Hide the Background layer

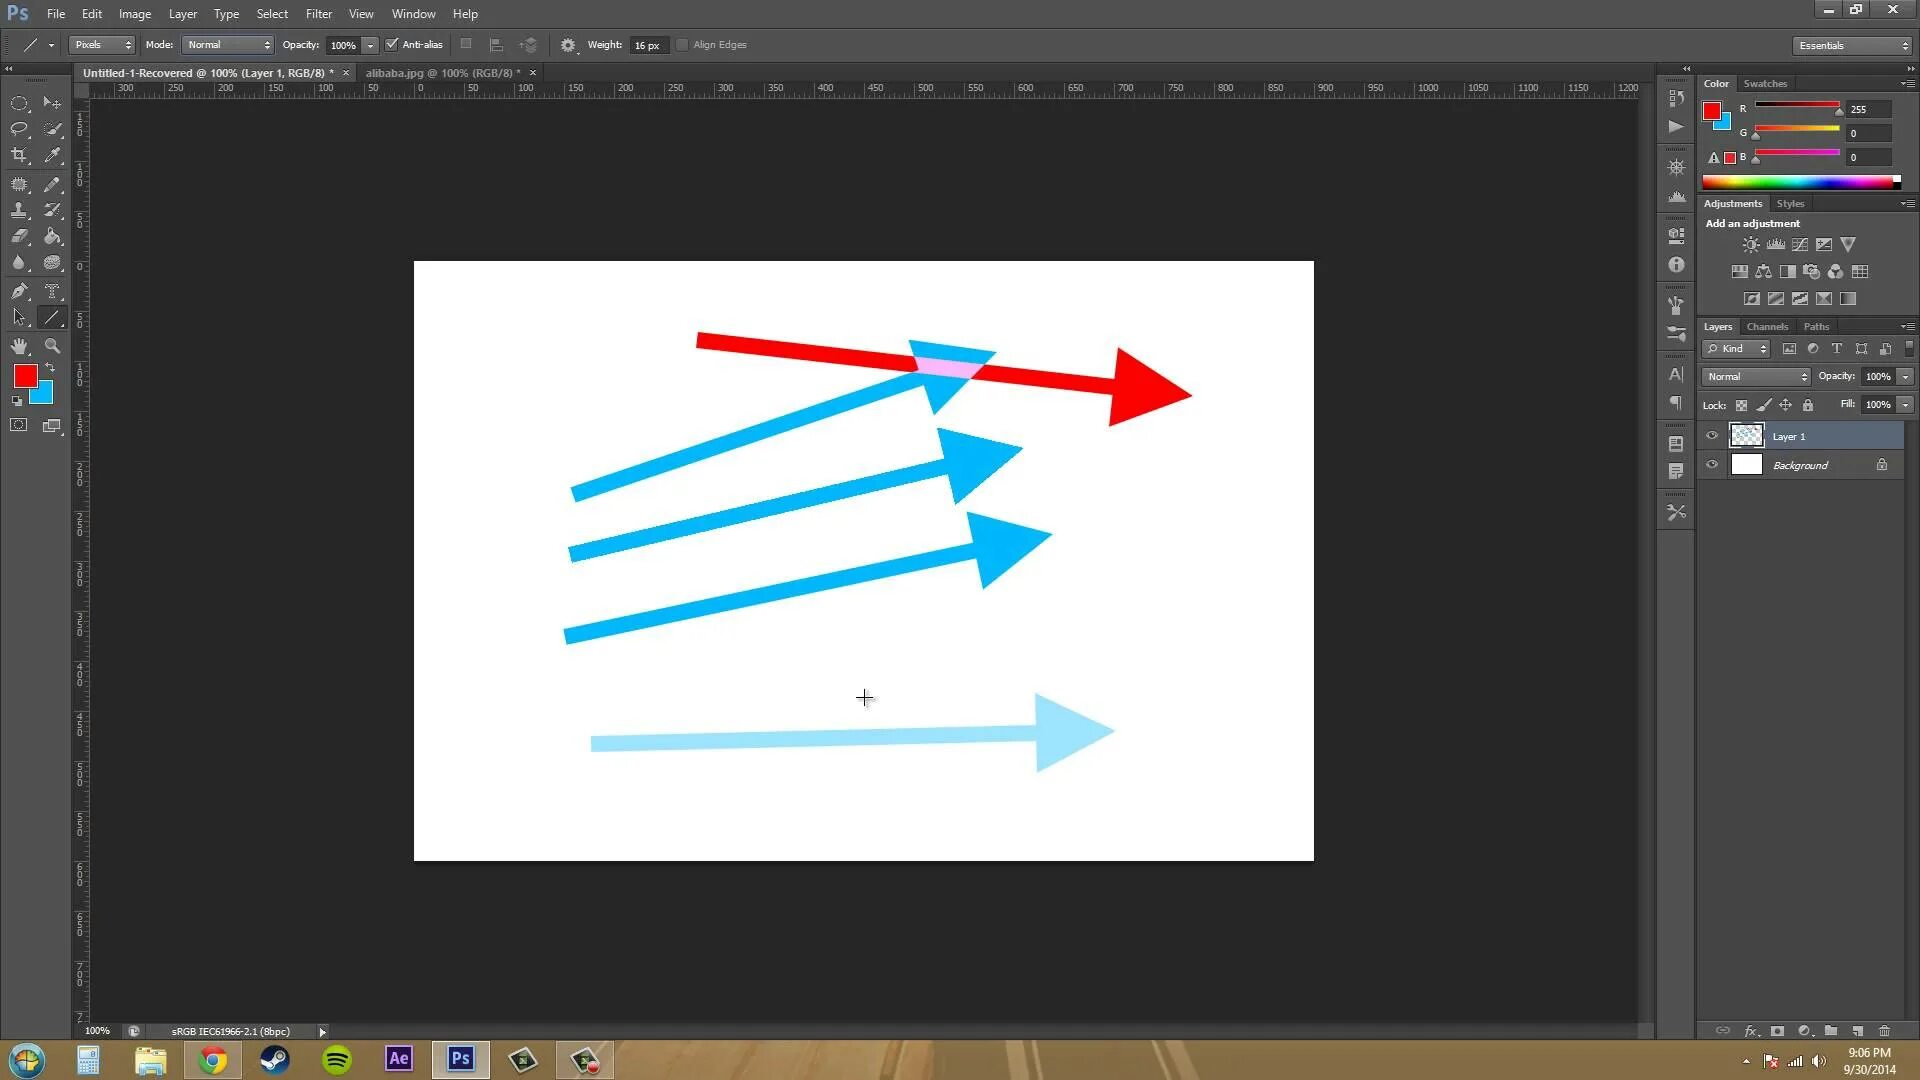click(1711, 464)
